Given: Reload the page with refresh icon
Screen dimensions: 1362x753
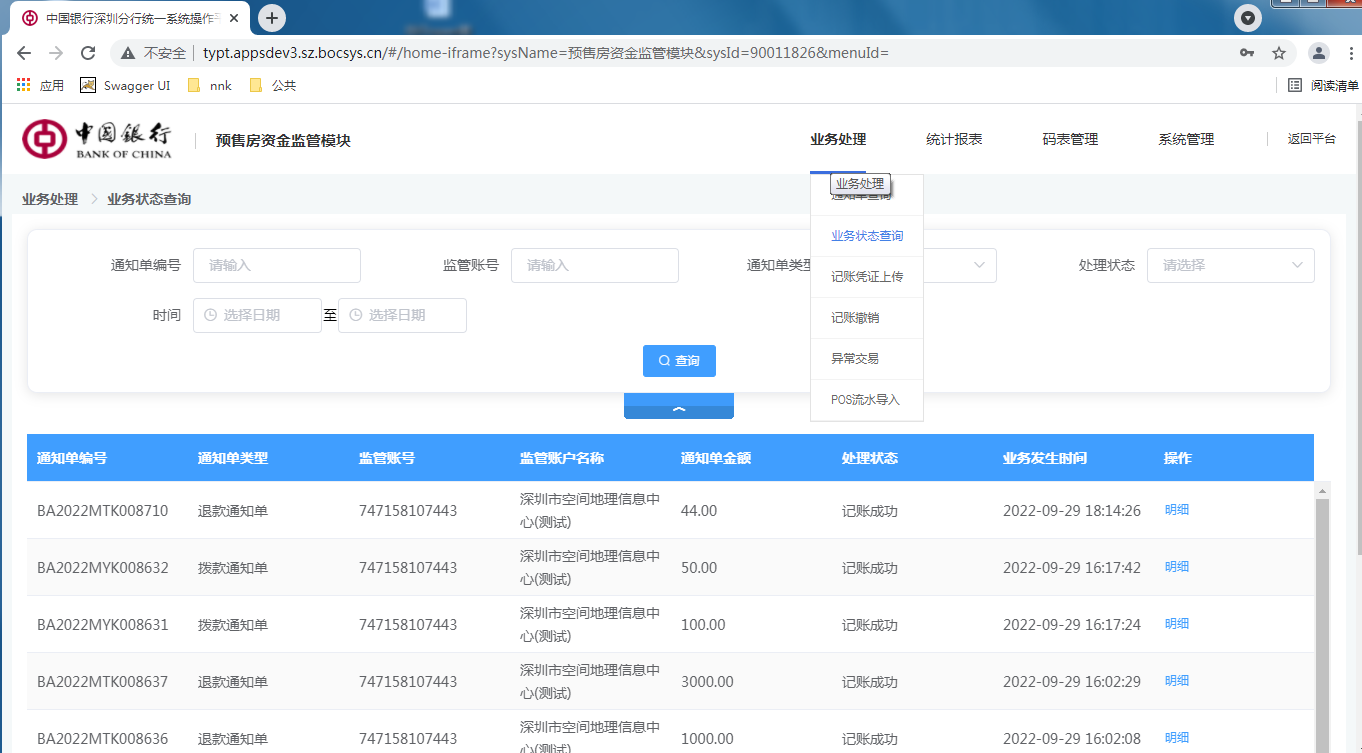Looking at the screenshot, I should 88,53.
